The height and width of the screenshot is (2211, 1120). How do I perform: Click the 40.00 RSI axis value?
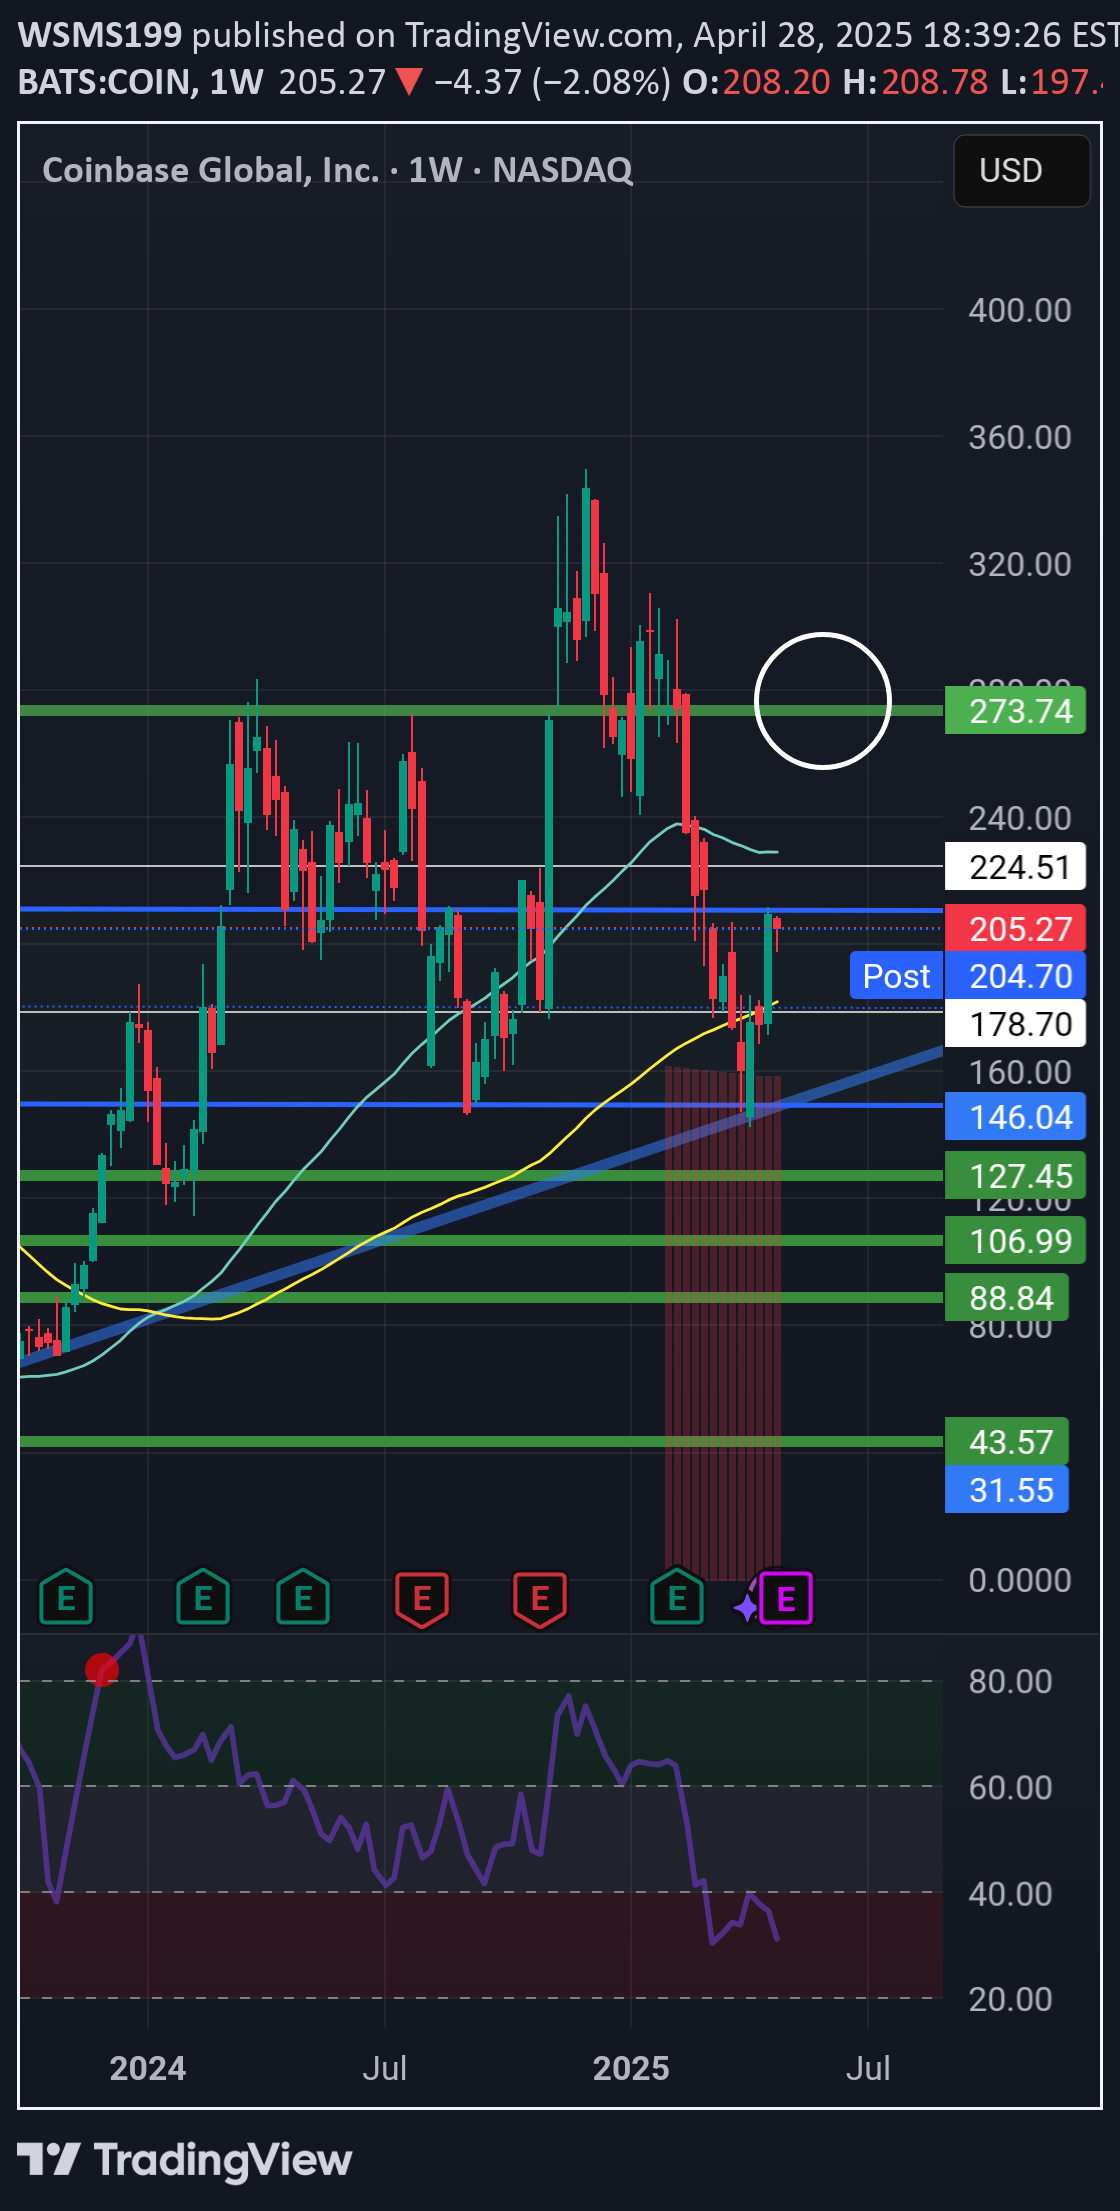point(1010,1894)
